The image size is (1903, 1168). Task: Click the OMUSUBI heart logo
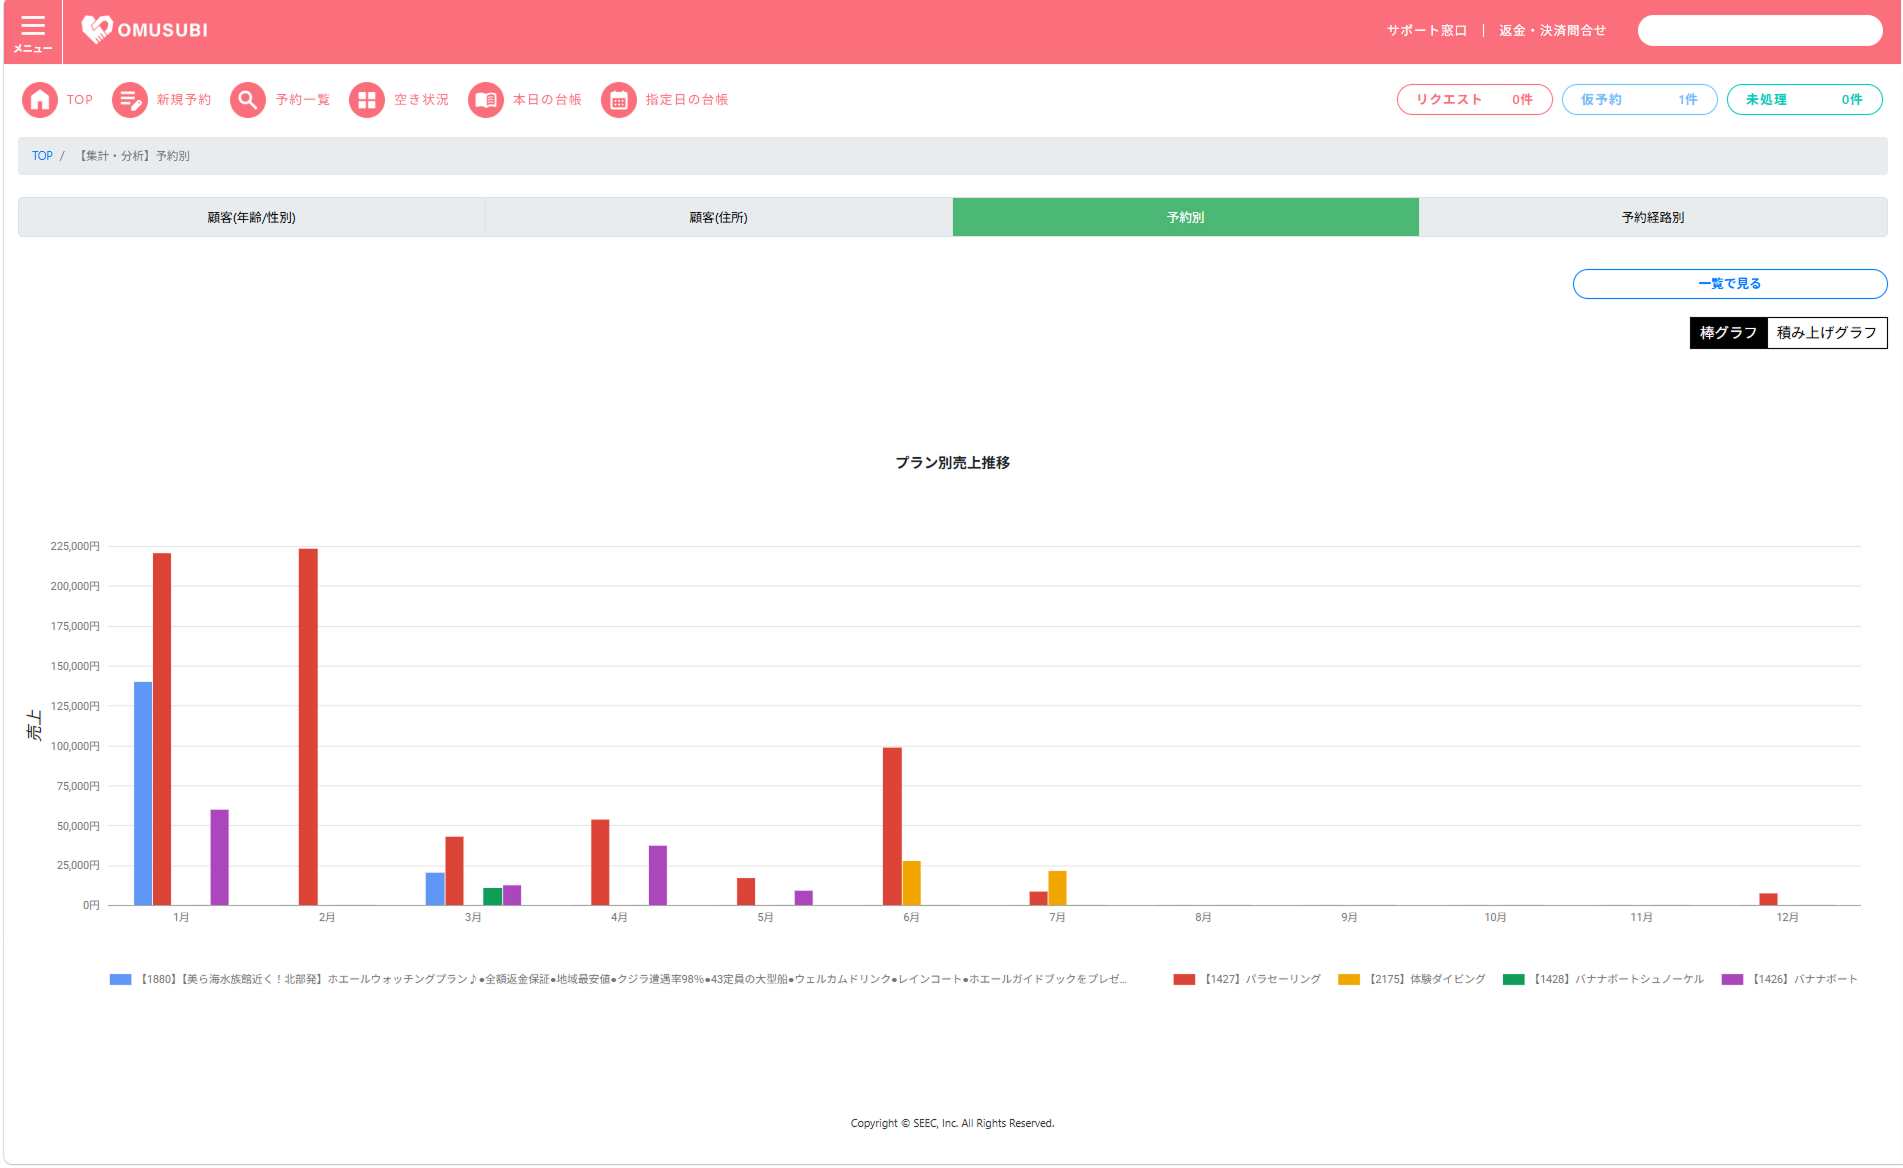[97, 30]
